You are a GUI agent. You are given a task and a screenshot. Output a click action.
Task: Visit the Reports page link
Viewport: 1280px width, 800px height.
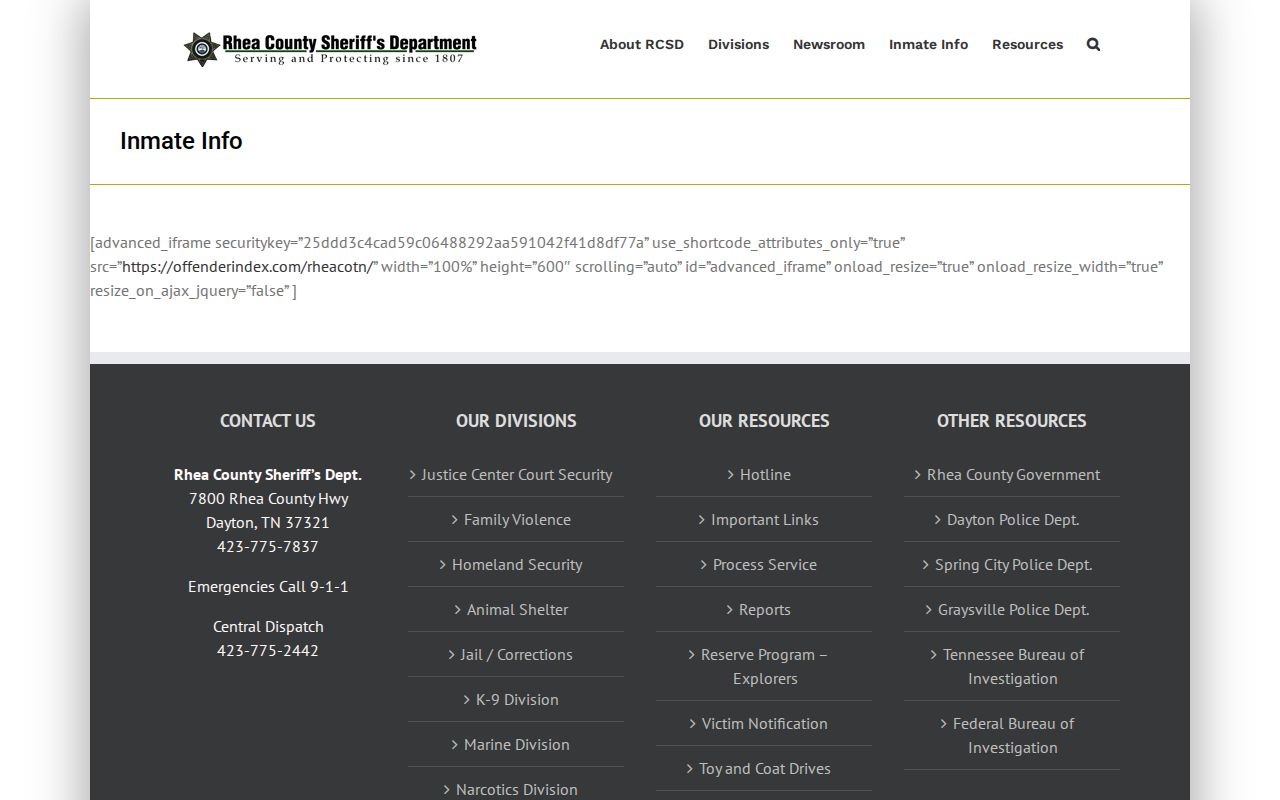coord(765,610)
